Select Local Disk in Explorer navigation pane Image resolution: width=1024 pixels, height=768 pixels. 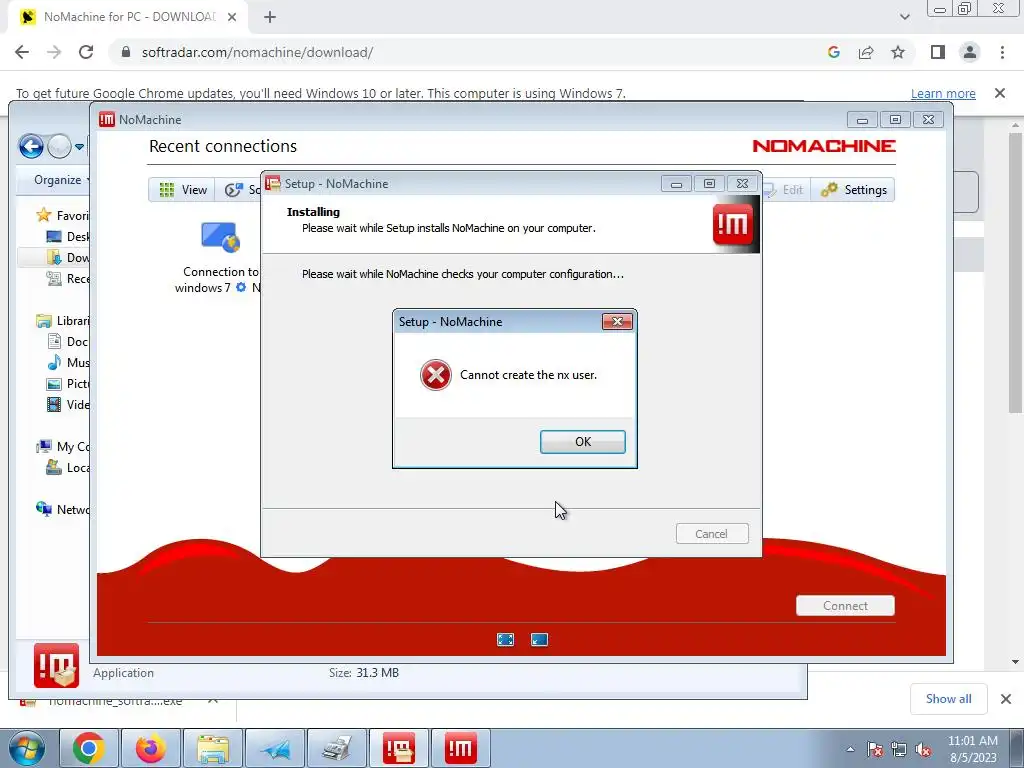coord(68,468)
